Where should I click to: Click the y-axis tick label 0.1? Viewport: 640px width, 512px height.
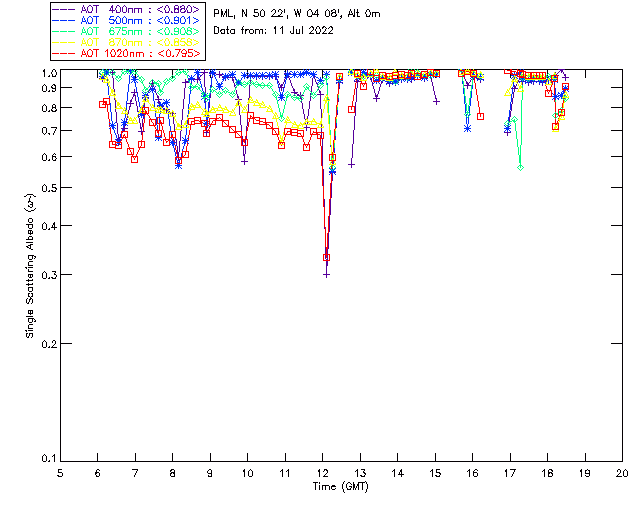(x=49, y=459)
